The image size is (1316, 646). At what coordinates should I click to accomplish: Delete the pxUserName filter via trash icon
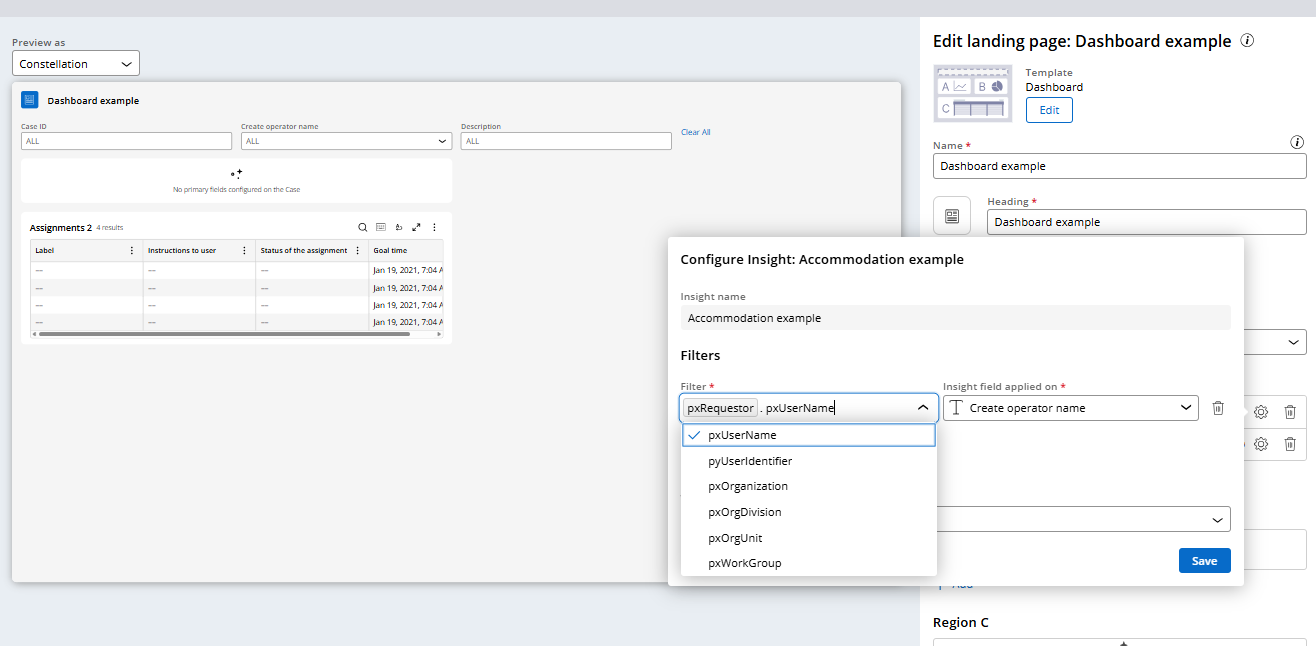[1218, 407]
